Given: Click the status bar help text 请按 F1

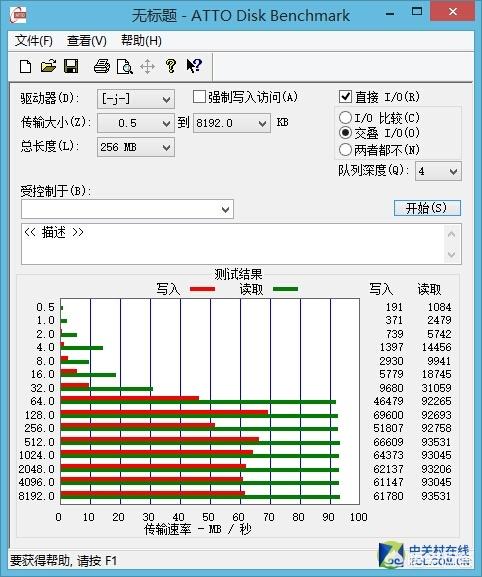Looking at the screenshot, I should 97,561.
